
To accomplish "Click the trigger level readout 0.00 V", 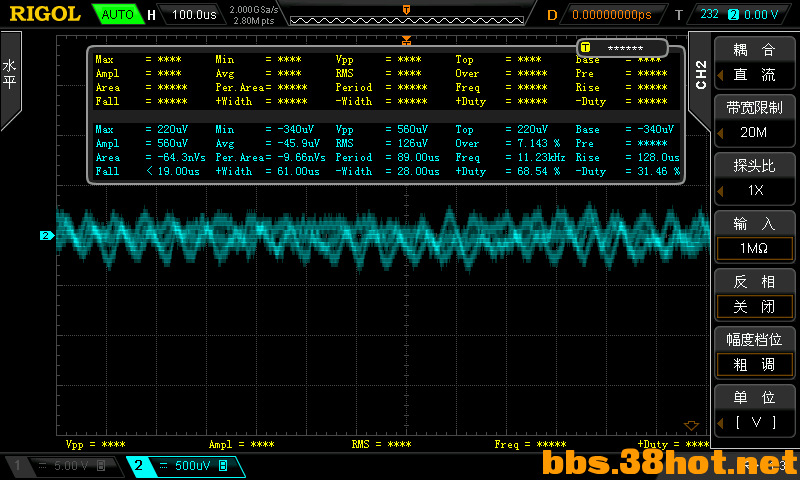I will (x=761, y=14).
